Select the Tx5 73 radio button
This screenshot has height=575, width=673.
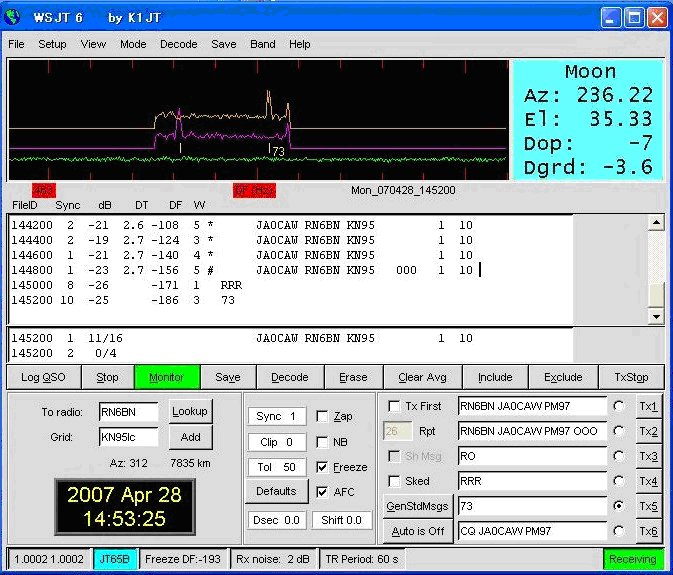pos(618,506)
